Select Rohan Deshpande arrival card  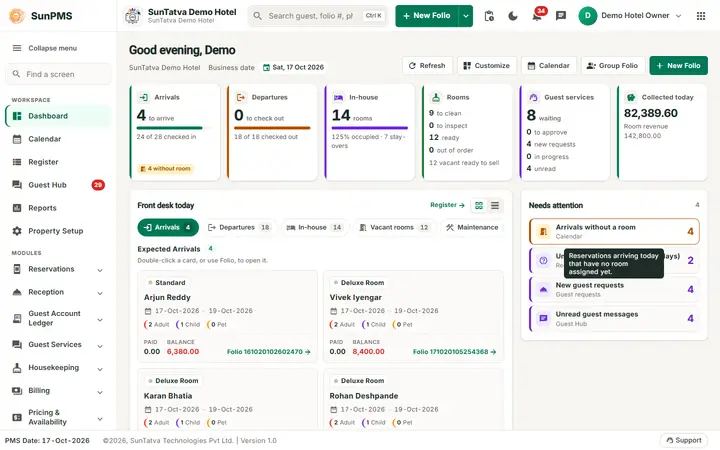point(413,399)
